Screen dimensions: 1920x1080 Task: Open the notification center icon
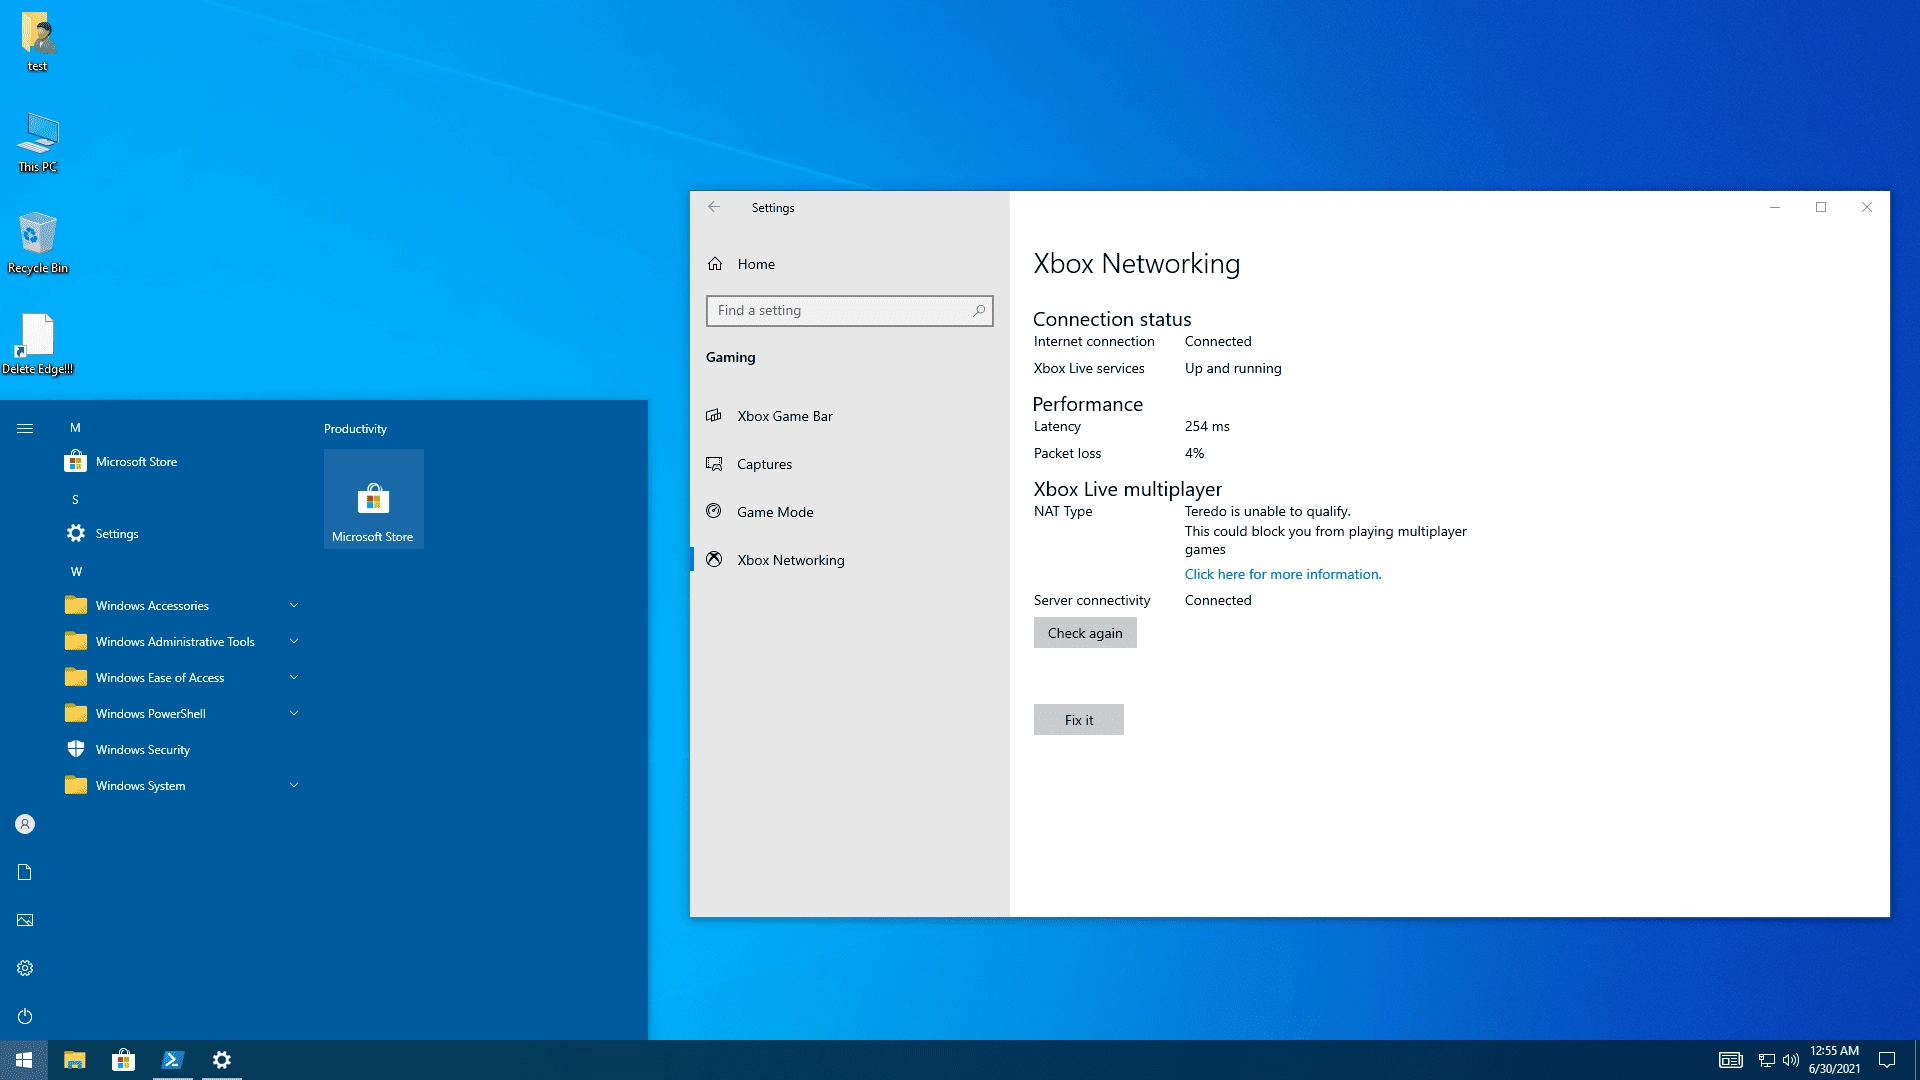(1887, 1060)
